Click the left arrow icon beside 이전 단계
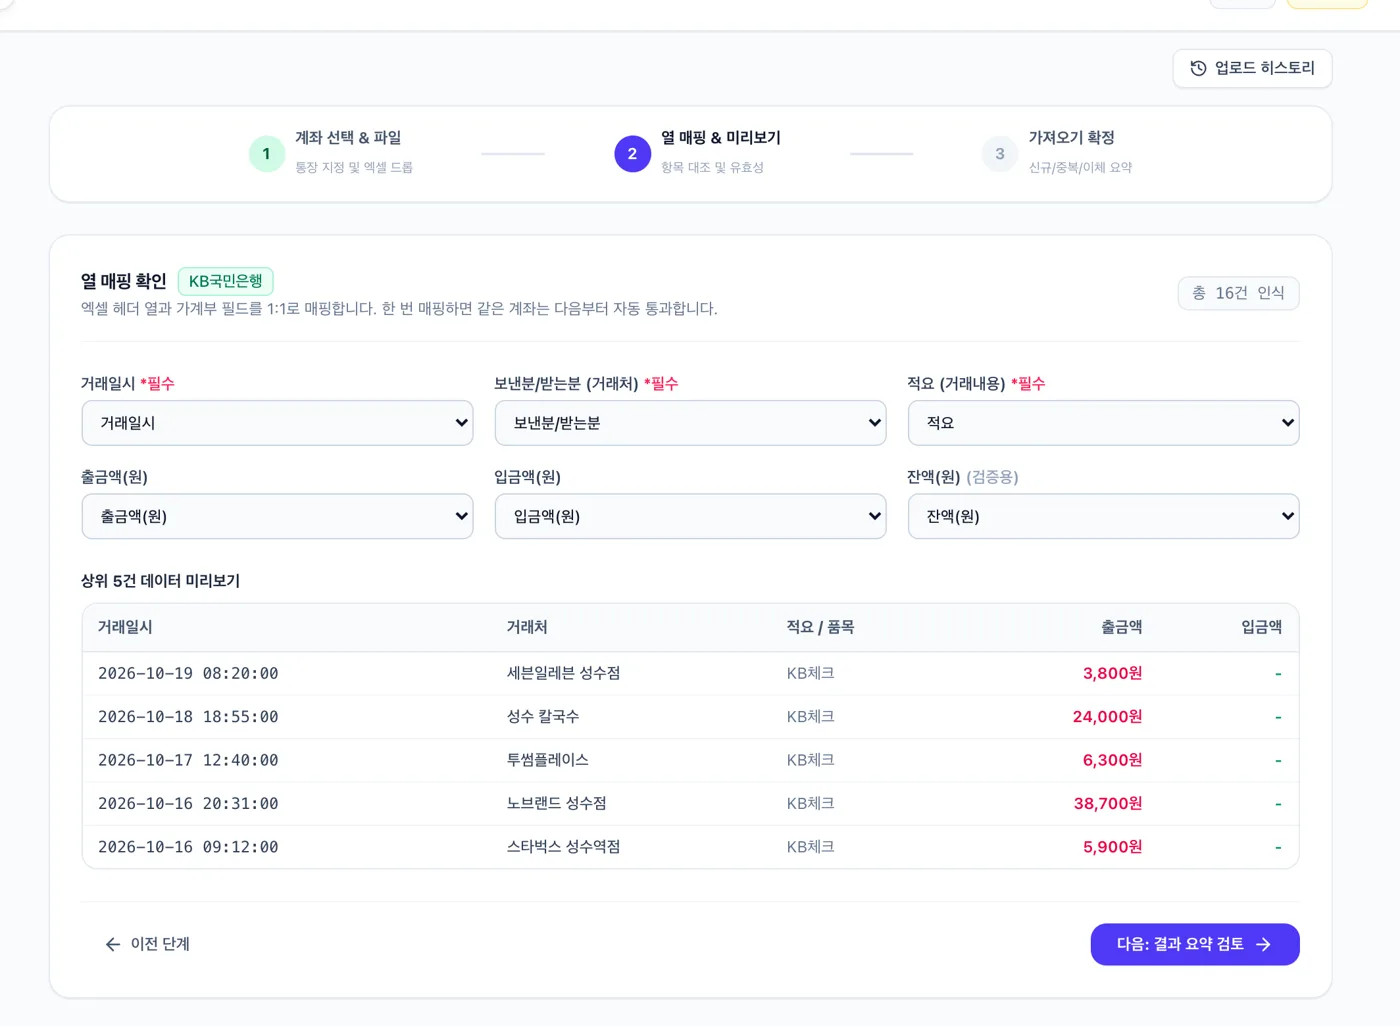The height and width of the screenshot is (1026, 1400). (x=113, y=944)
